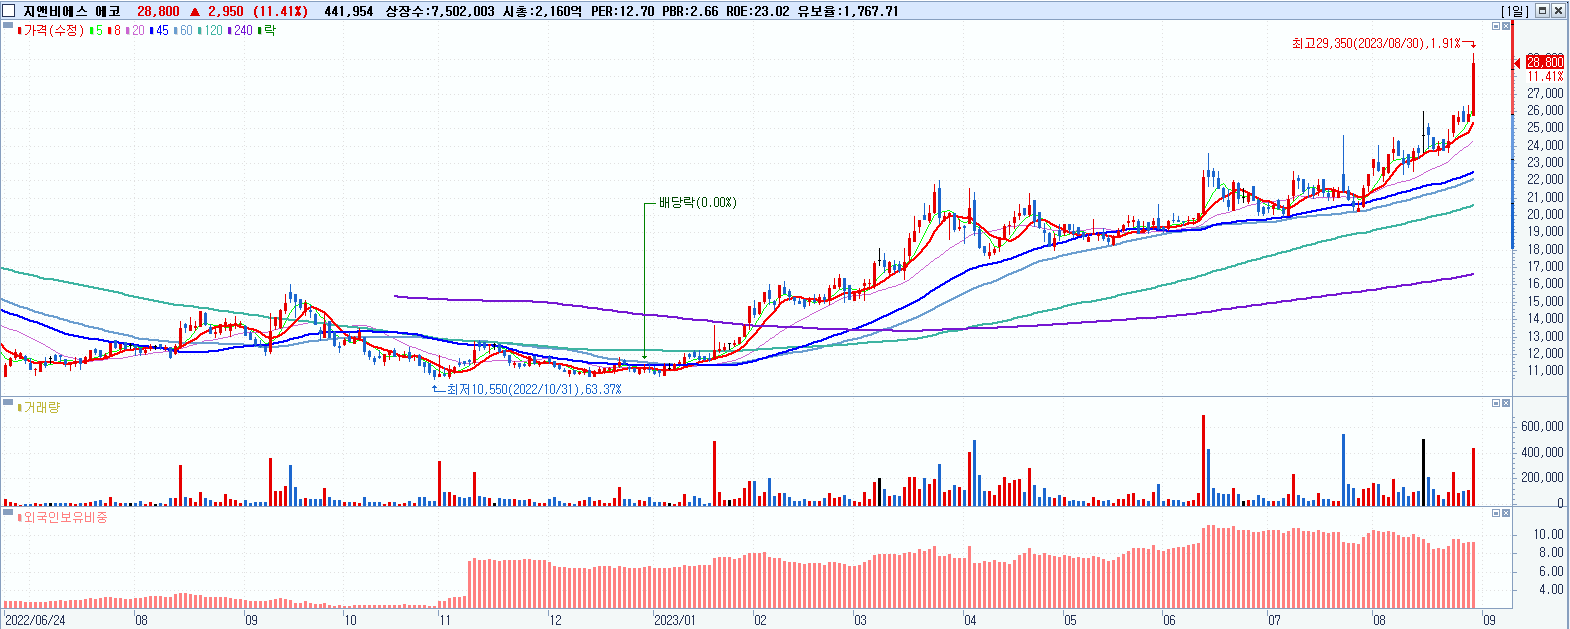The image size is (1570, 629).
Task: Click PBR:2.66 in the header
Action: click(690, 11)
